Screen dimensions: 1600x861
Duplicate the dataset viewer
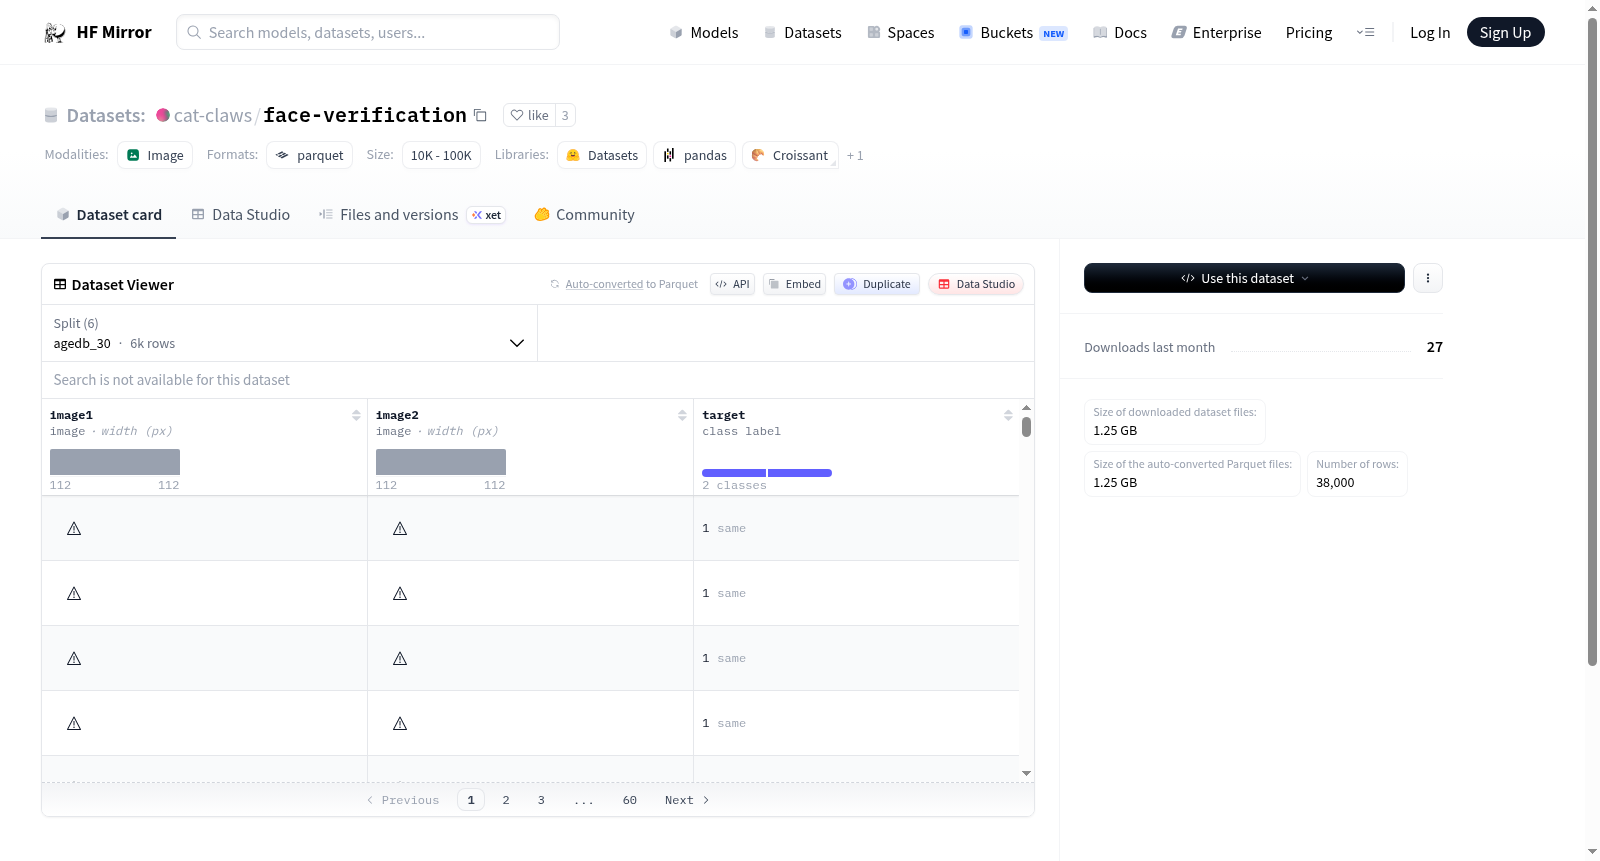pos(877,284)
